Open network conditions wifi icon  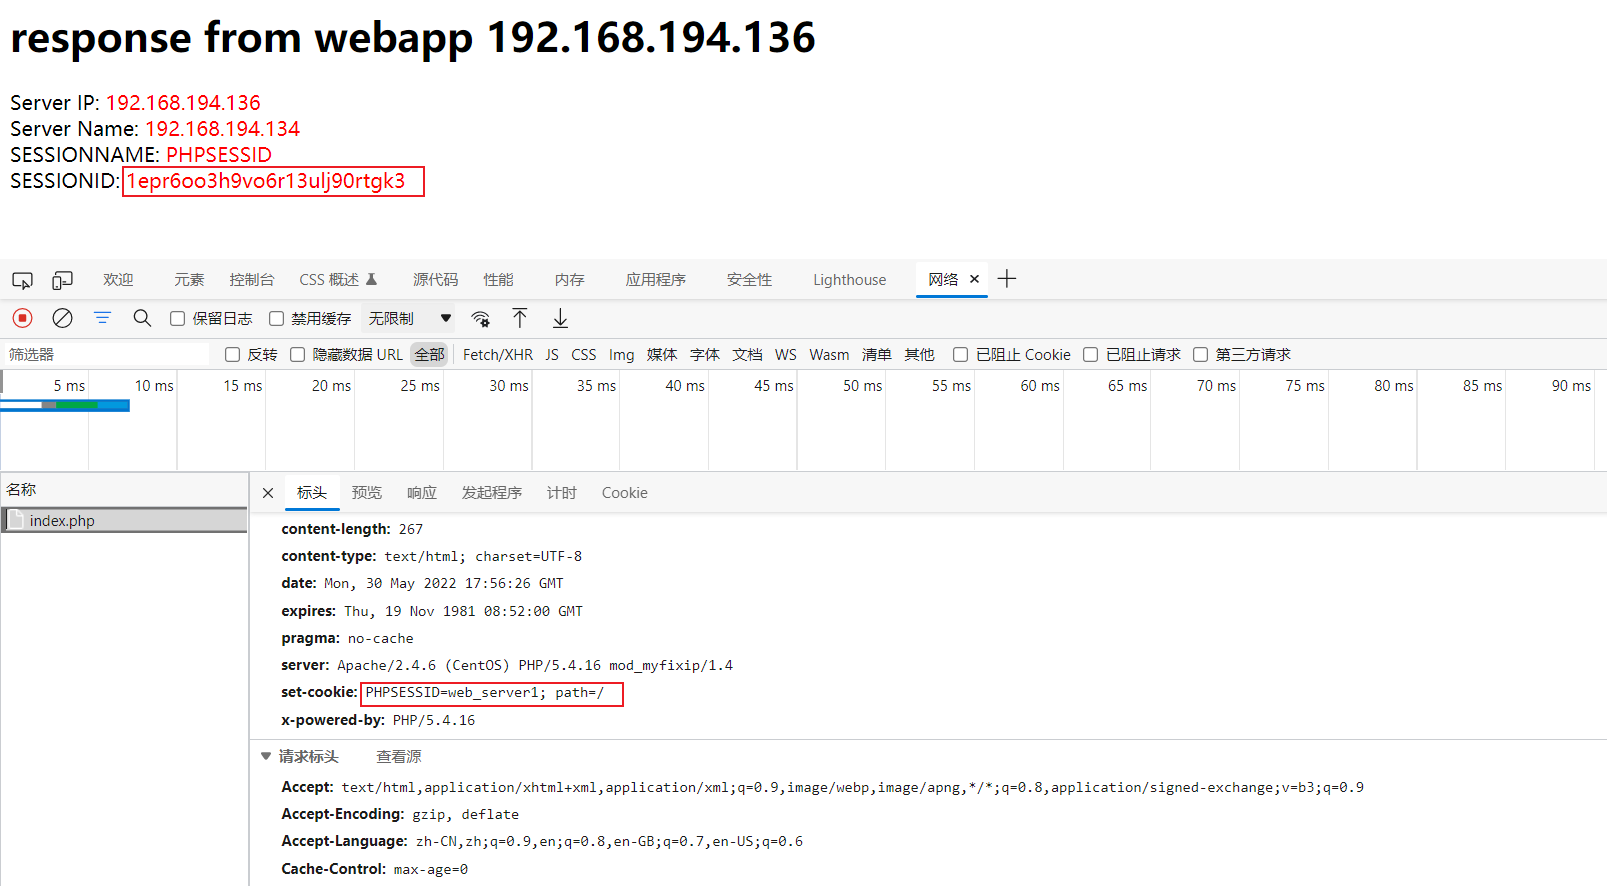pos(481,319)
